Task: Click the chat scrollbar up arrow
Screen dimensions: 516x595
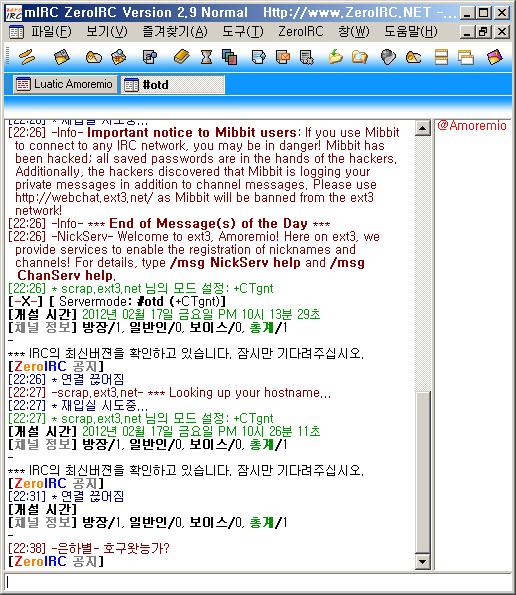Action: point(423,128)
